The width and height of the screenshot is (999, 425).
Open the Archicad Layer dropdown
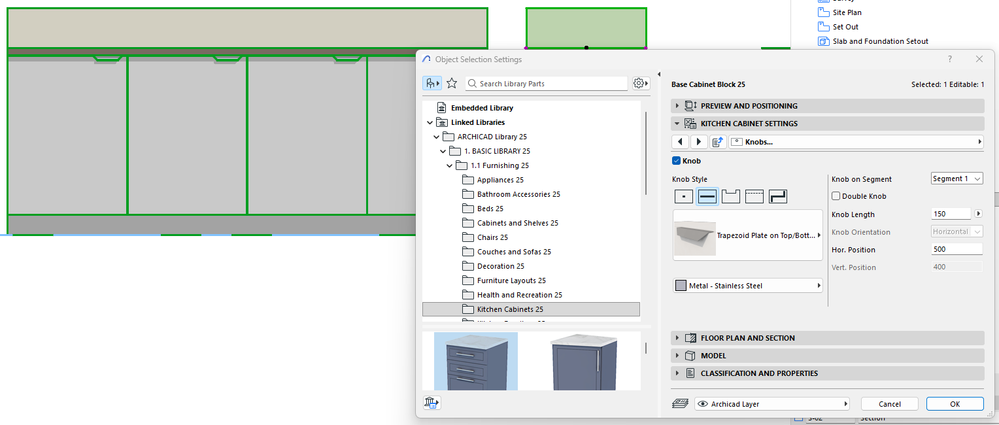pos(771,404)
